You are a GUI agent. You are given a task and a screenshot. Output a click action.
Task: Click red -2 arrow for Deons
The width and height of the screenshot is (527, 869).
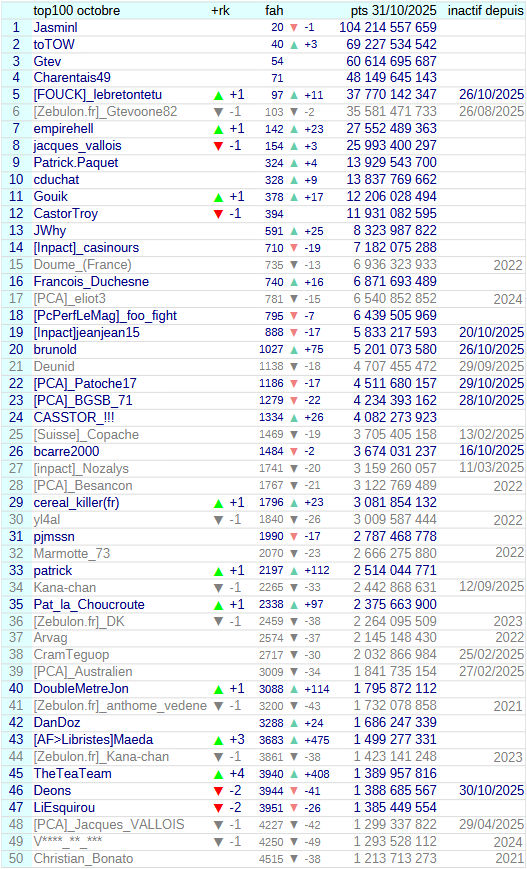click(218, 791)
